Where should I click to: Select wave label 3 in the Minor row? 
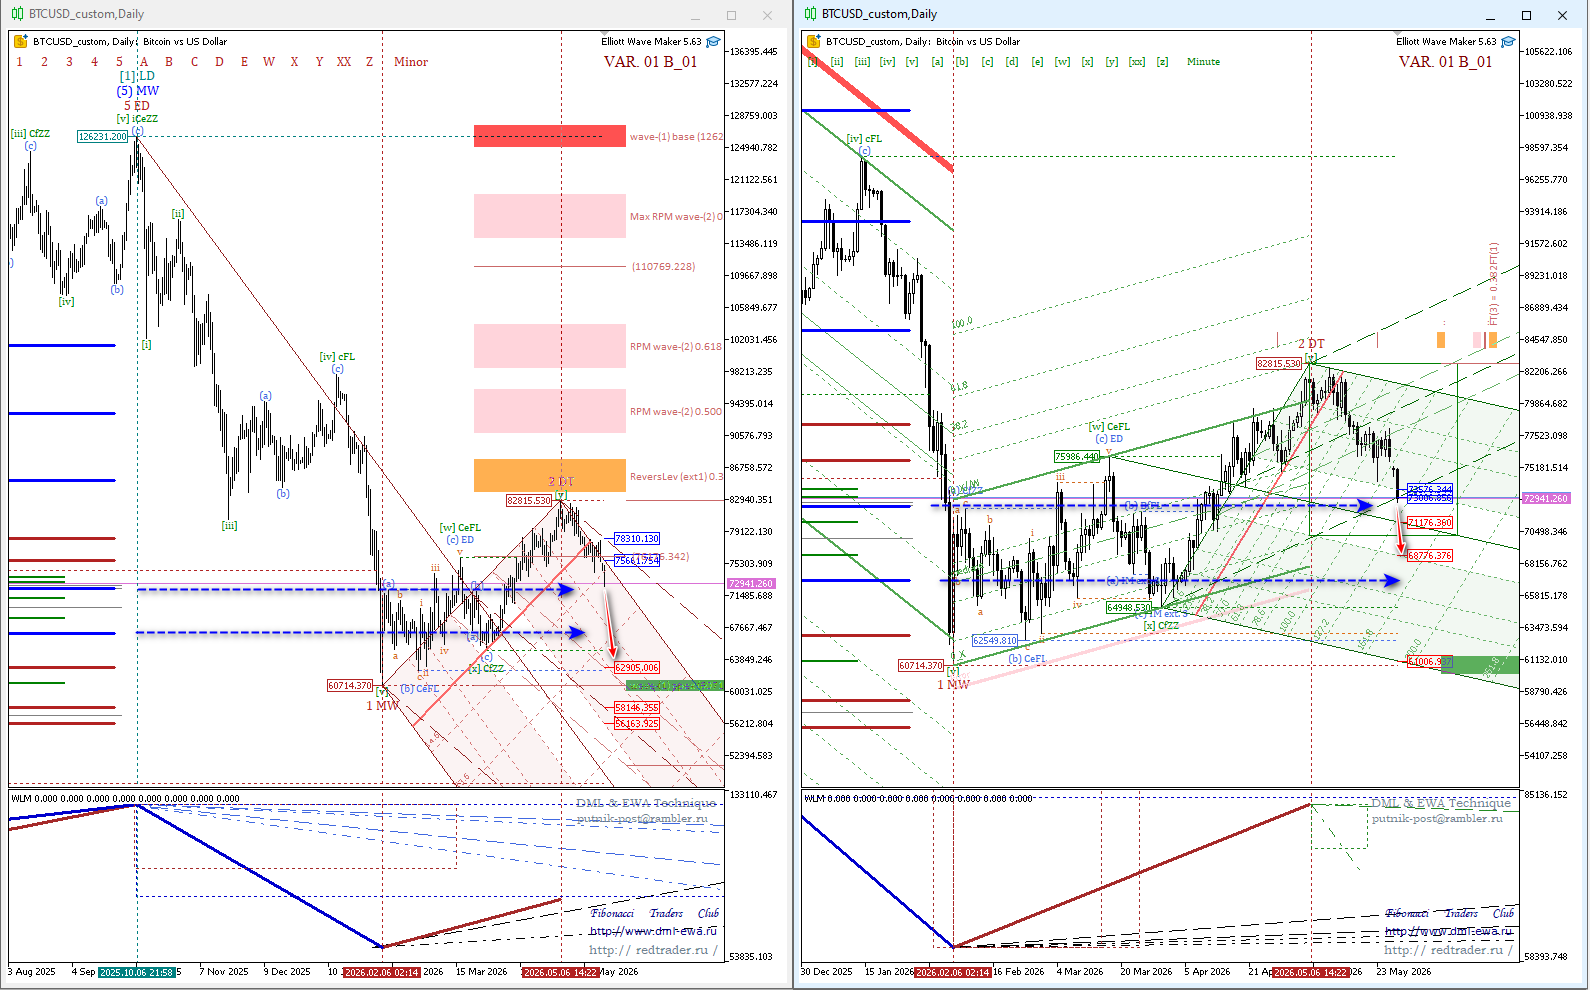point(69,62)
